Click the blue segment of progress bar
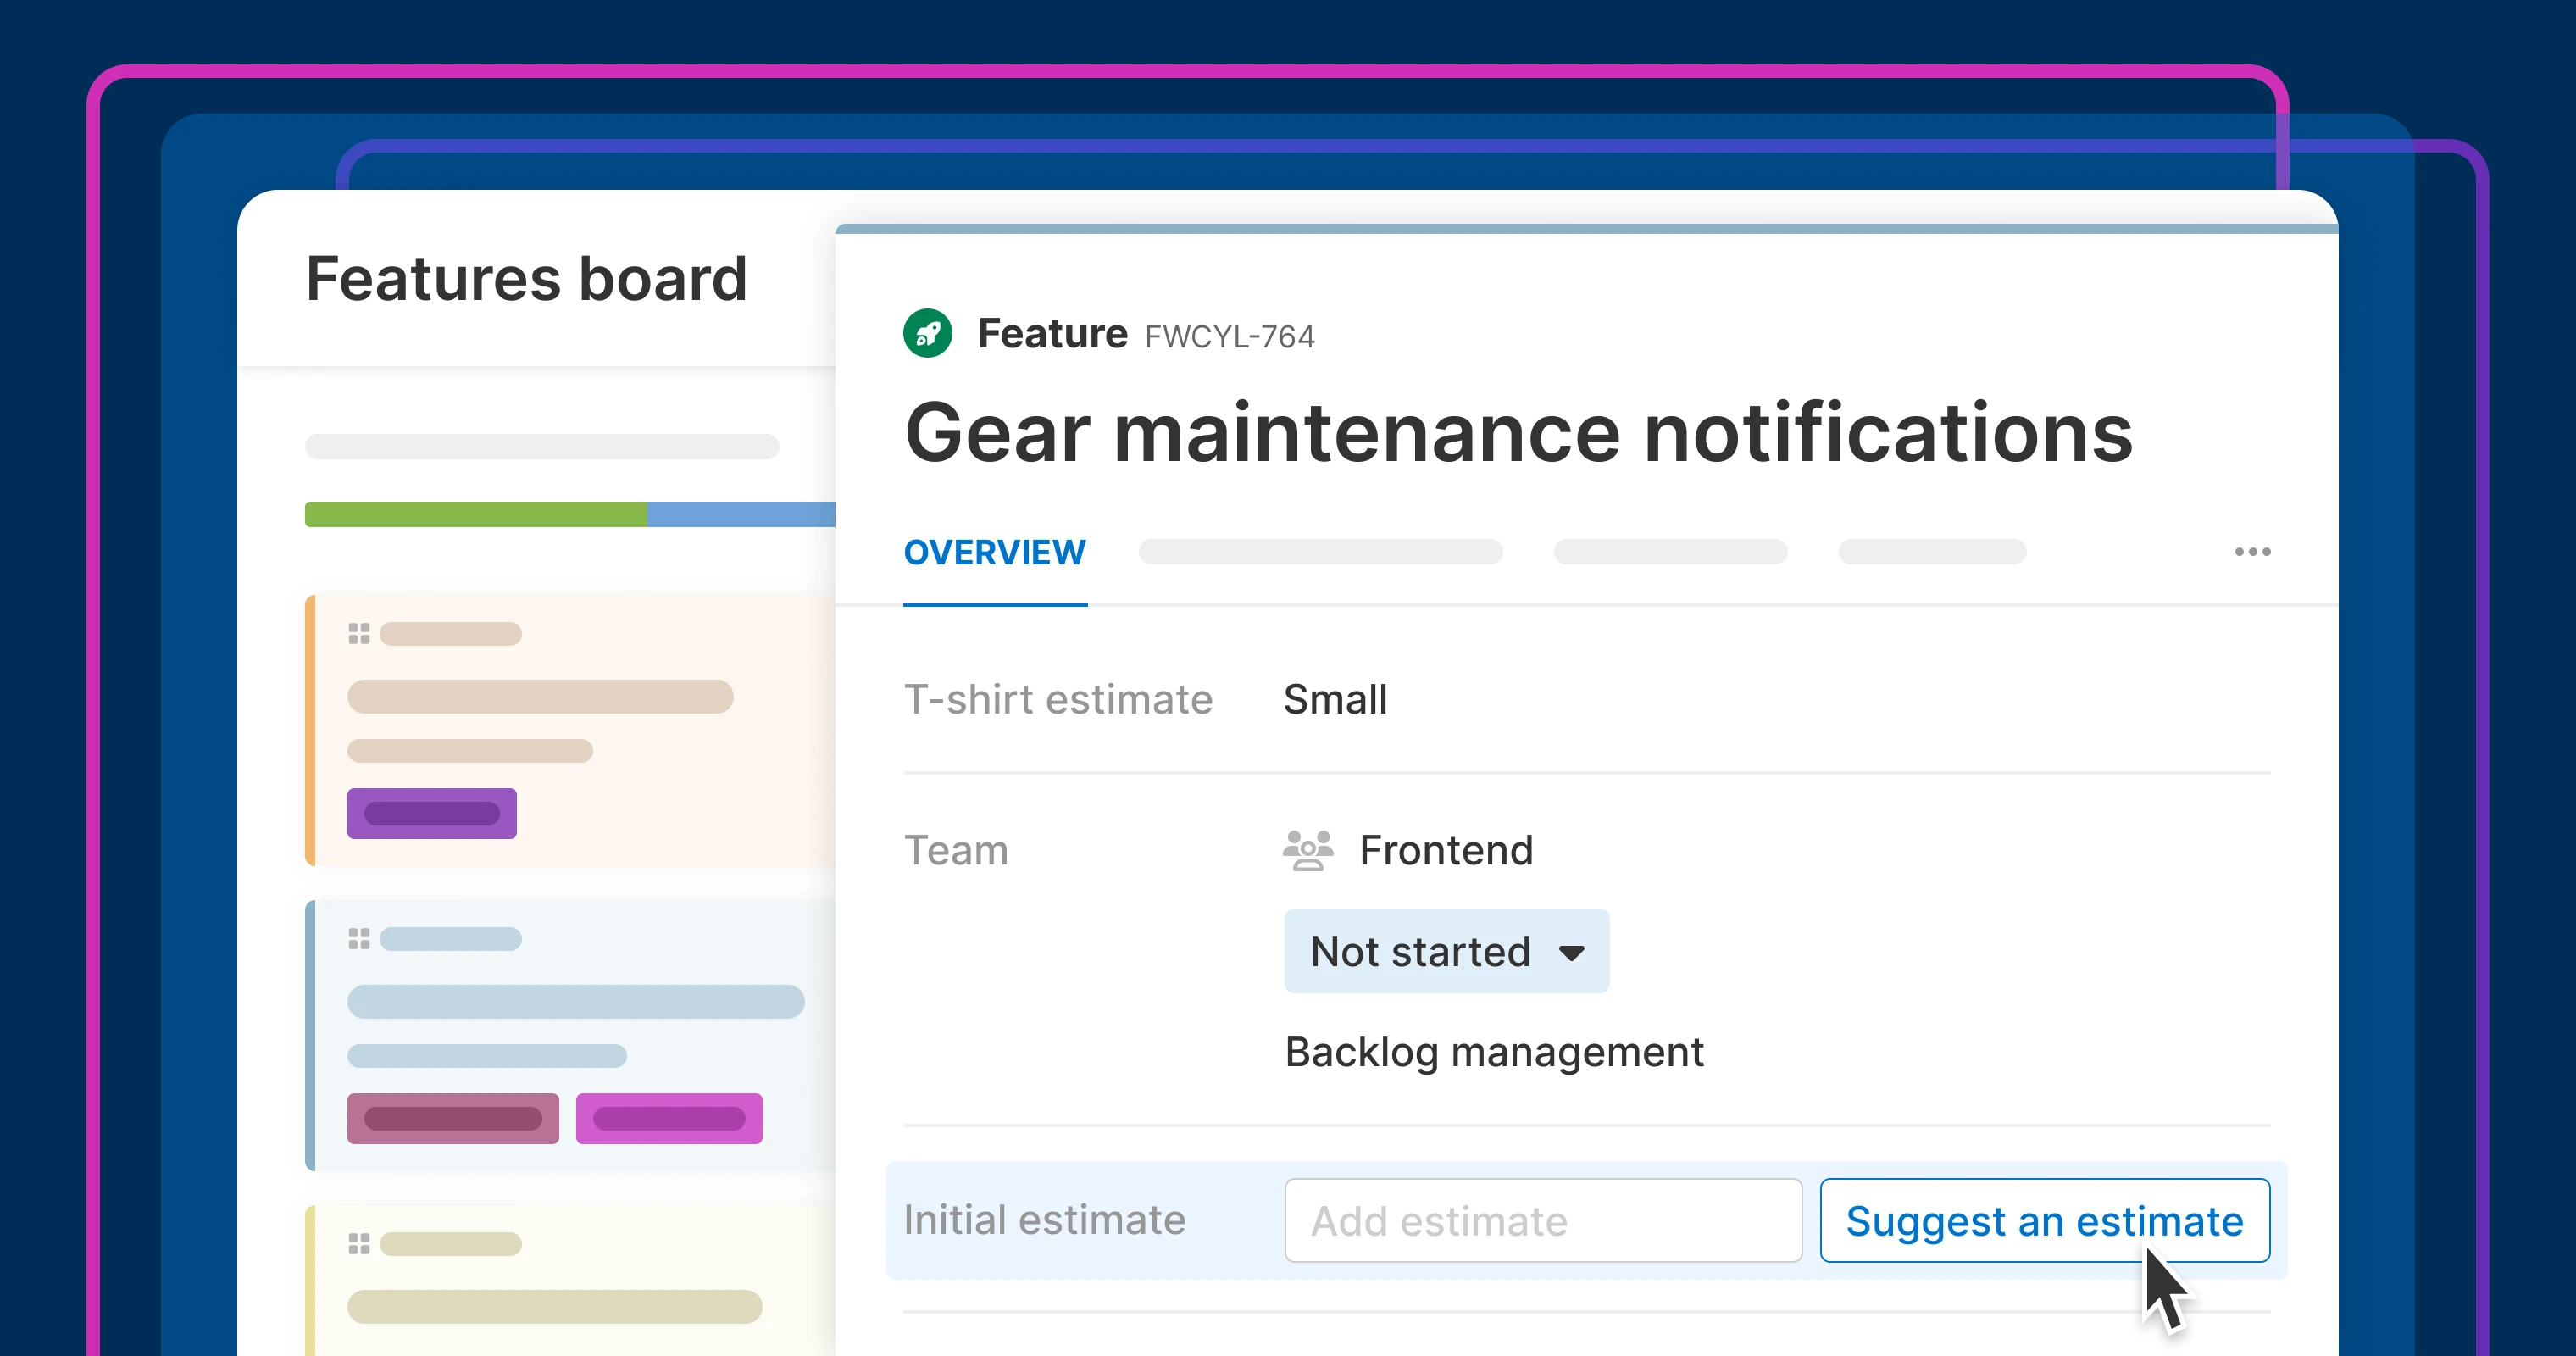The image size is (2576, 1356). (740, 514)
